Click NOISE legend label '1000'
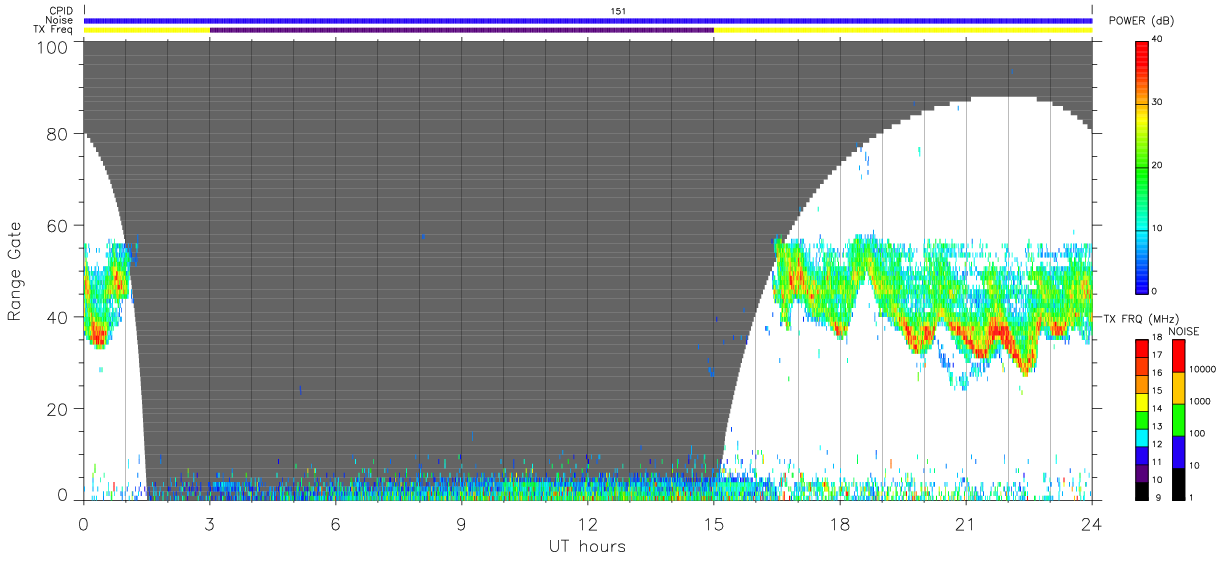 tap(1199, 401)
